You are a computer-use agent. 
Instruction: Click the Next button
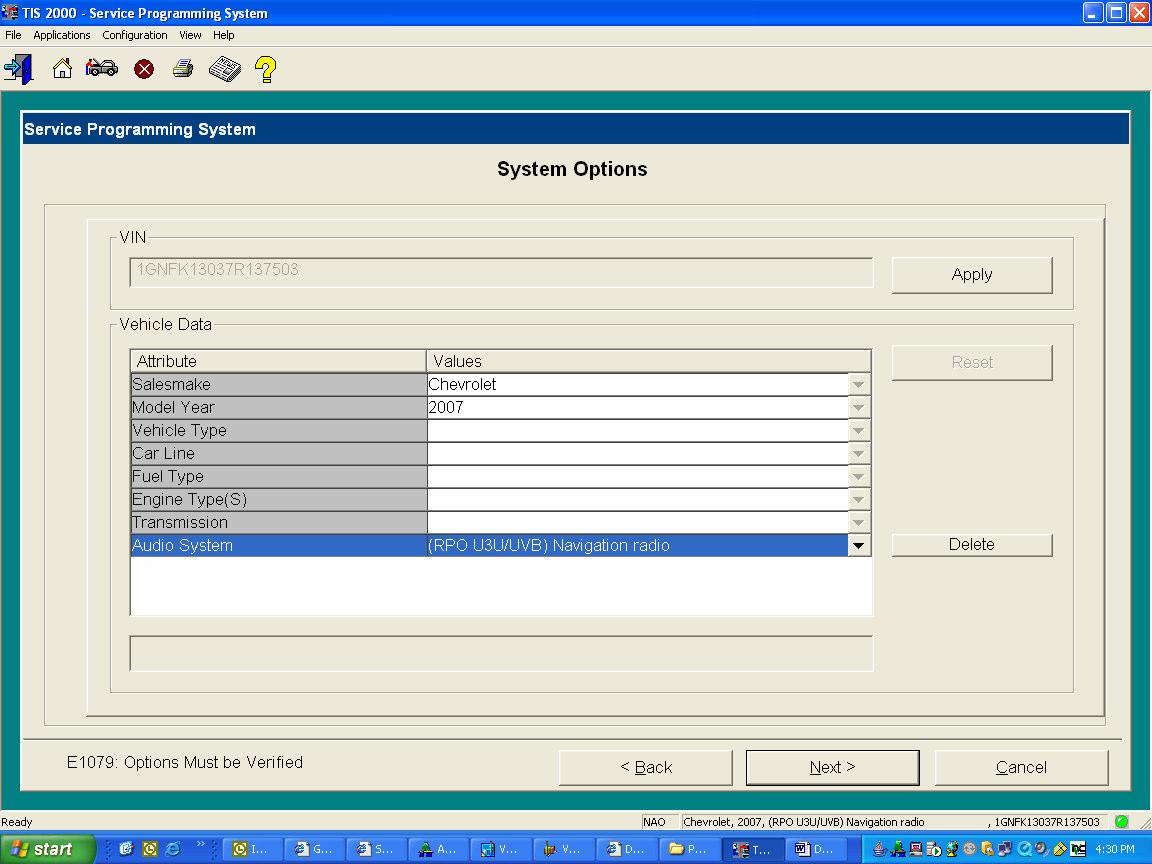coord(832,767)
